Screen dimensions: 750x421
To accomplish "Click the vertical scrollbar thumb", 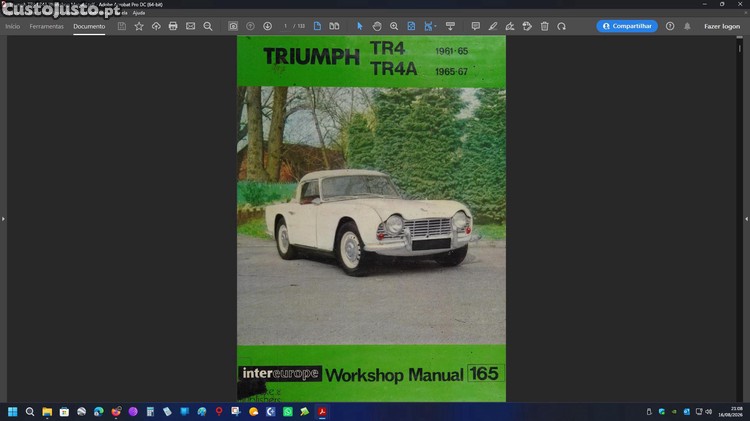I will tap(739, 48).
